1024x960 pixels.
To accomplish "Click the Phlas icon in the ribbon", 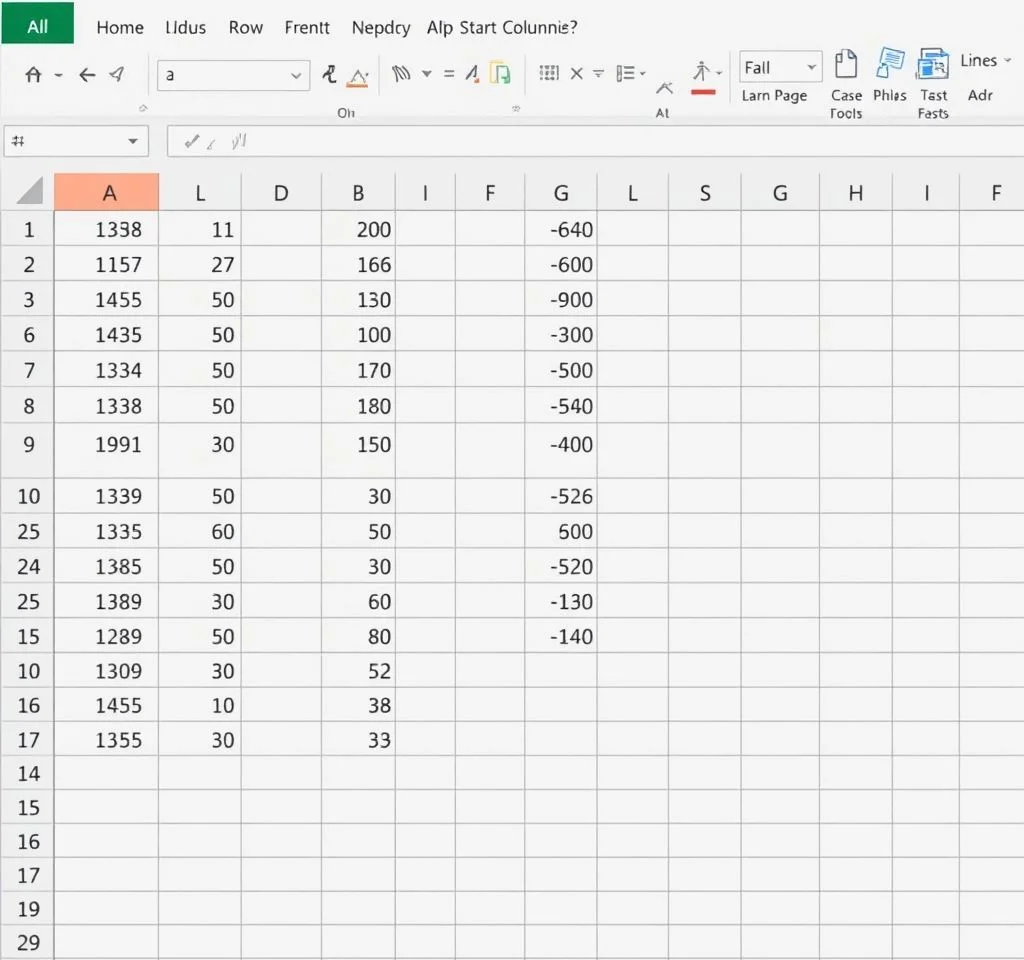I will click(x=889, y=65).
